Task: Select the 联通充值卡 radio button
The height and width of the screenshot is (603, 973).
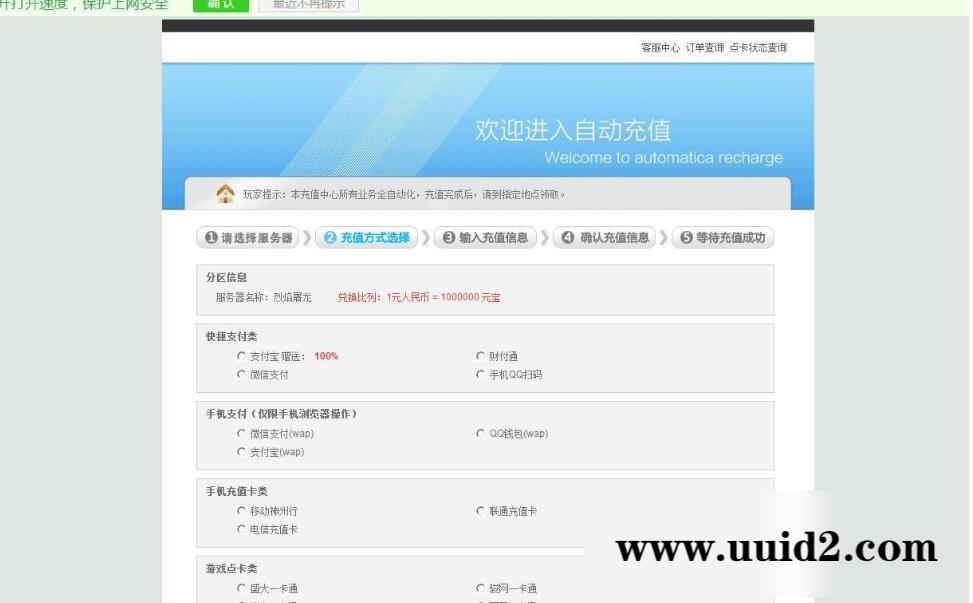Action: (x=481, y=510)
